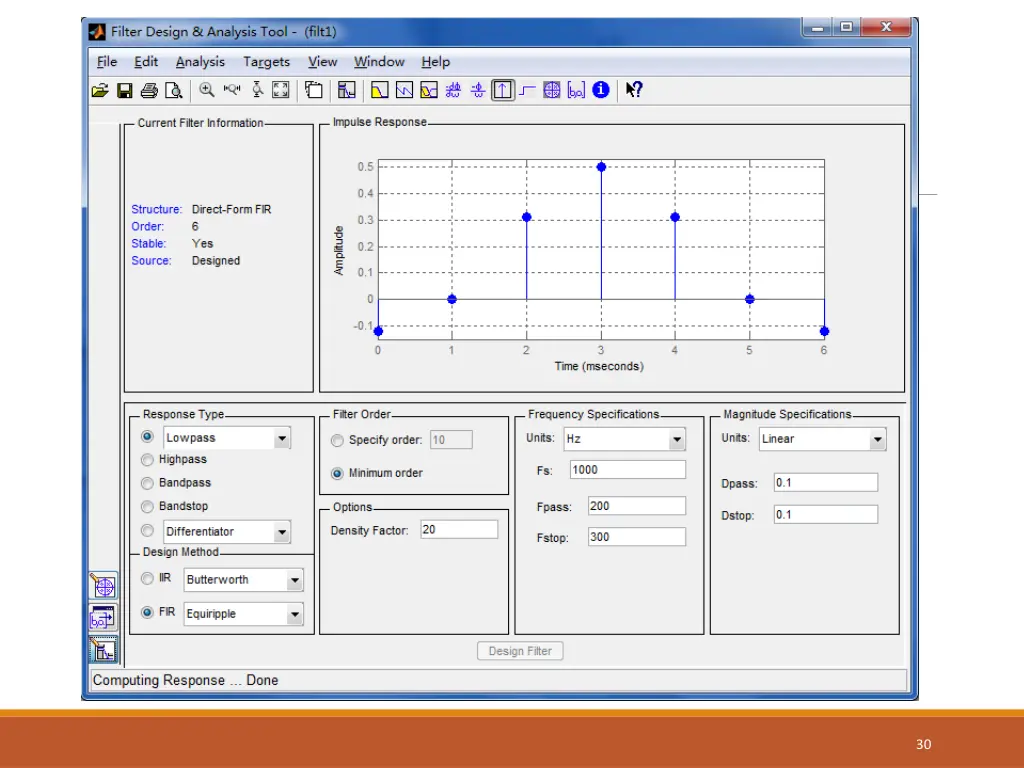
Task: Click the Fstop field showing 300
Action: [637, 537]
